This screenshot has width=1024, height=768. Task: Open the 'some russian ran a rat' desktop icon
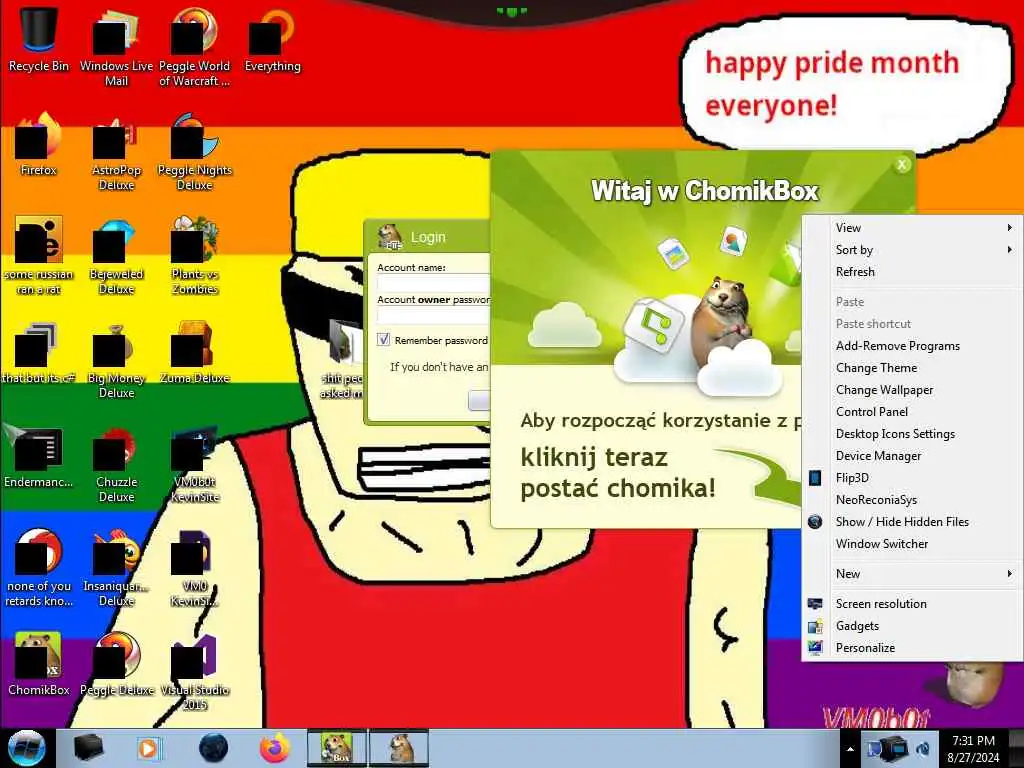tap(39, 256)
